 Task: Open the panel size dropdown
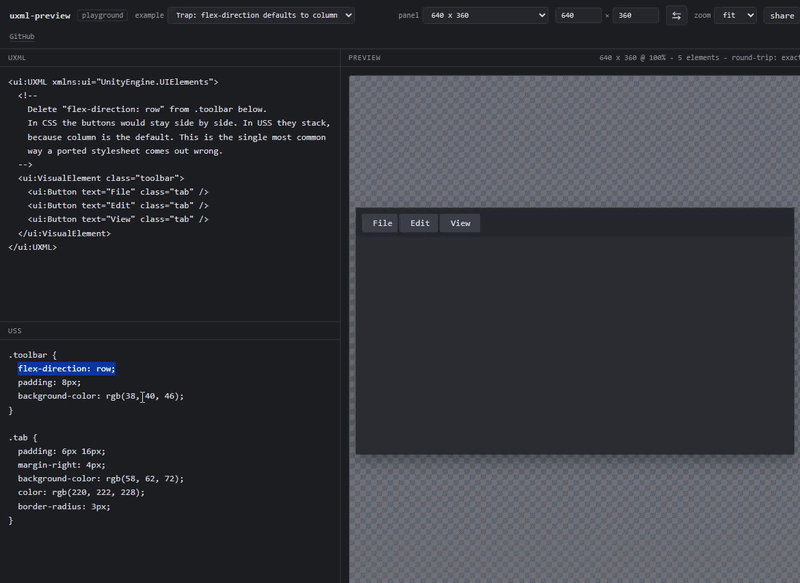coord(485,15)
